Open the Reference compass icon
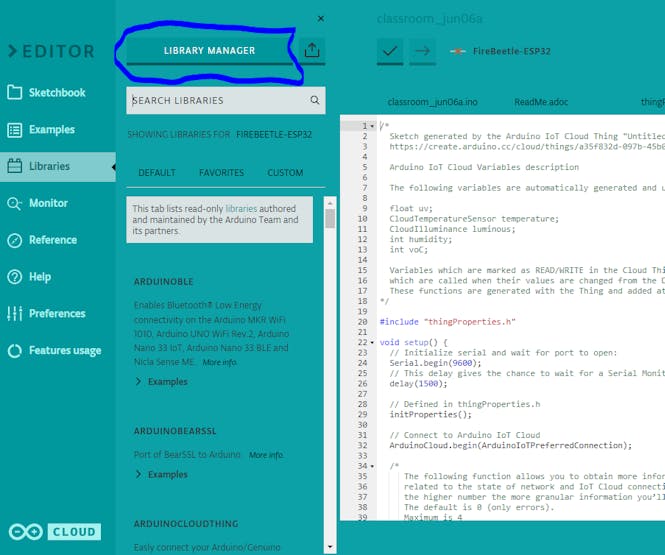The width and height of the screenshot is (665, 555). coord(15,240)
